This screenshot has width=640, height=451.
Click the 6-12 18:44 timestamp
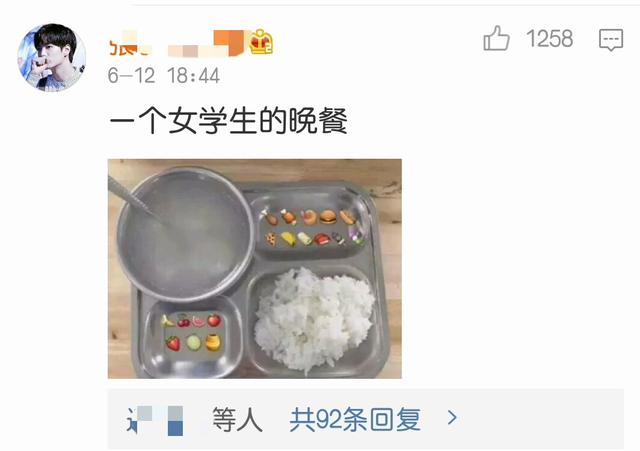click(x=164, y=76)
